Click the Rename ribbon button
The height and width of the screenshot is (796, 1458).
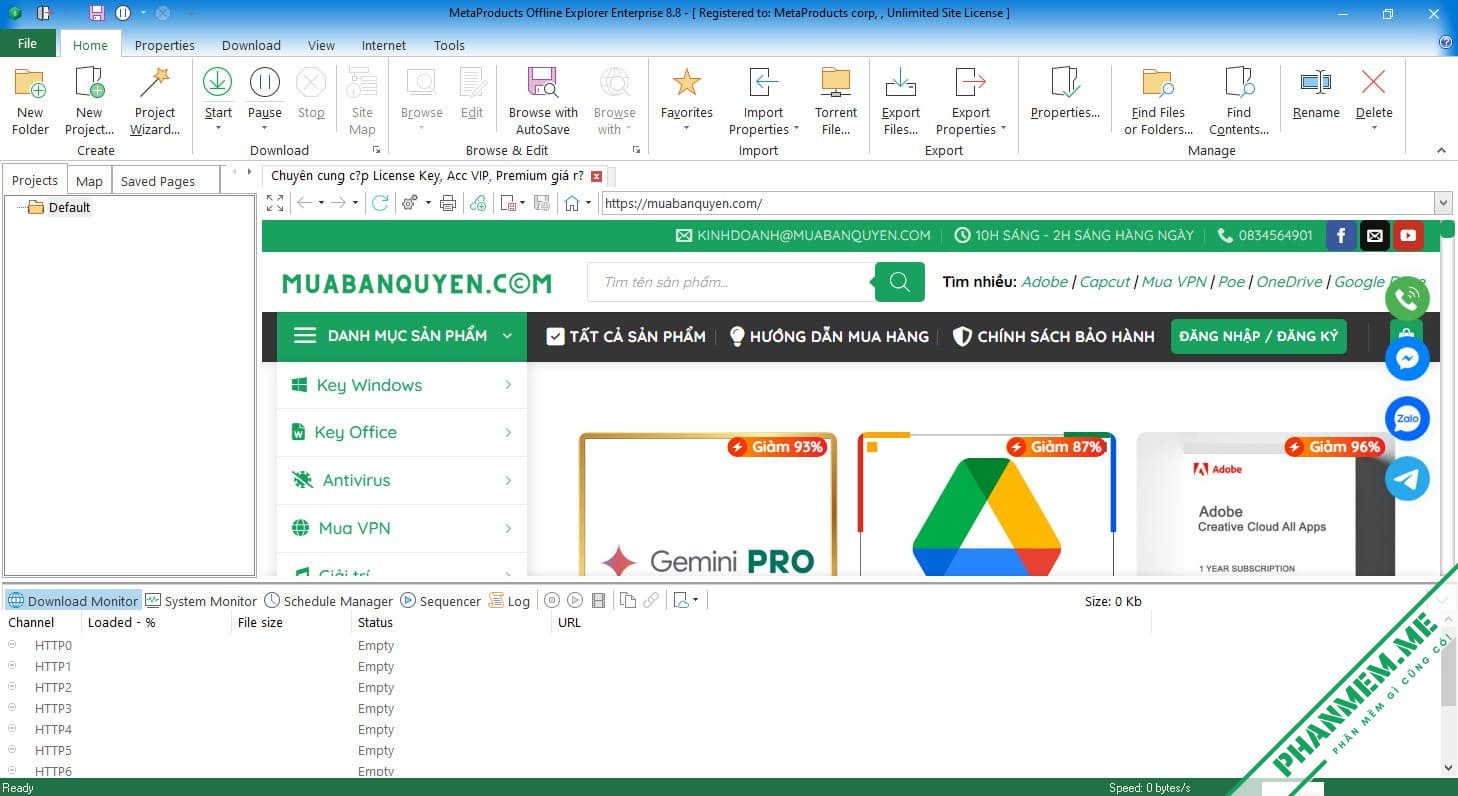[1316, 94]
